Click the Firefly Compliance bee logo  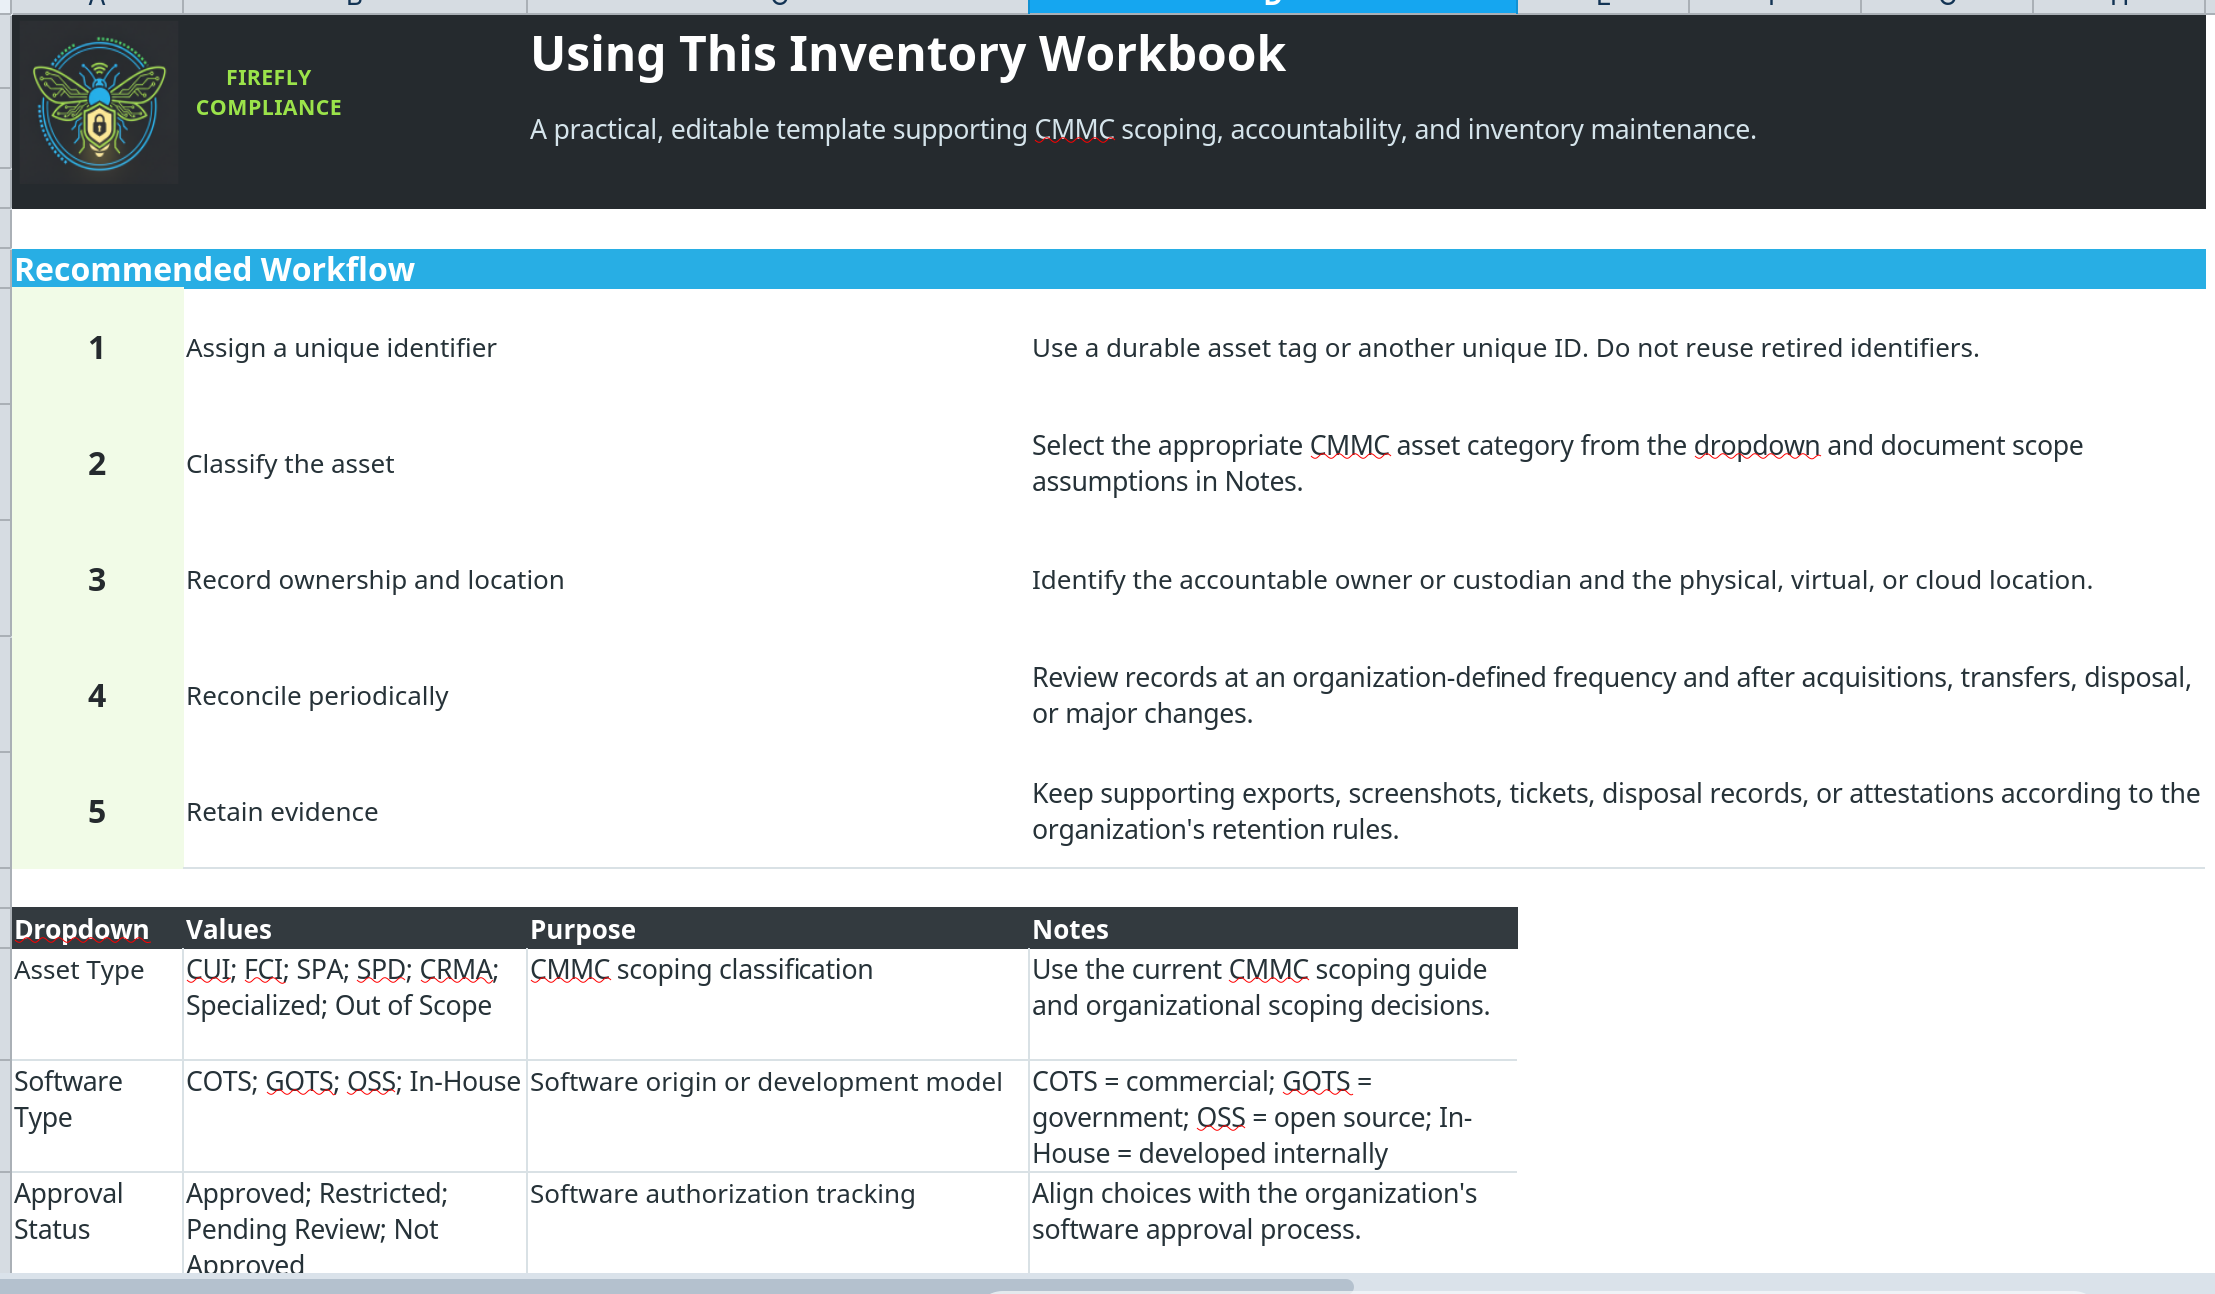click(99, 103)
